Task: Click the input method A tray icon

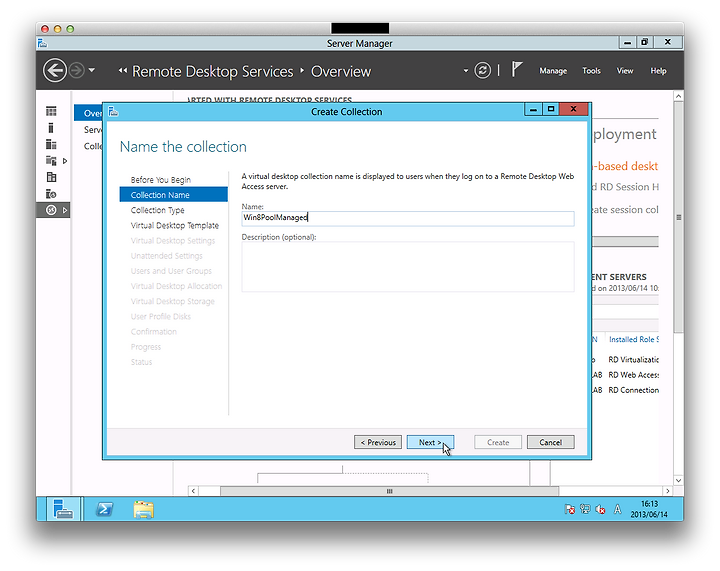Action: coord(618,509)
